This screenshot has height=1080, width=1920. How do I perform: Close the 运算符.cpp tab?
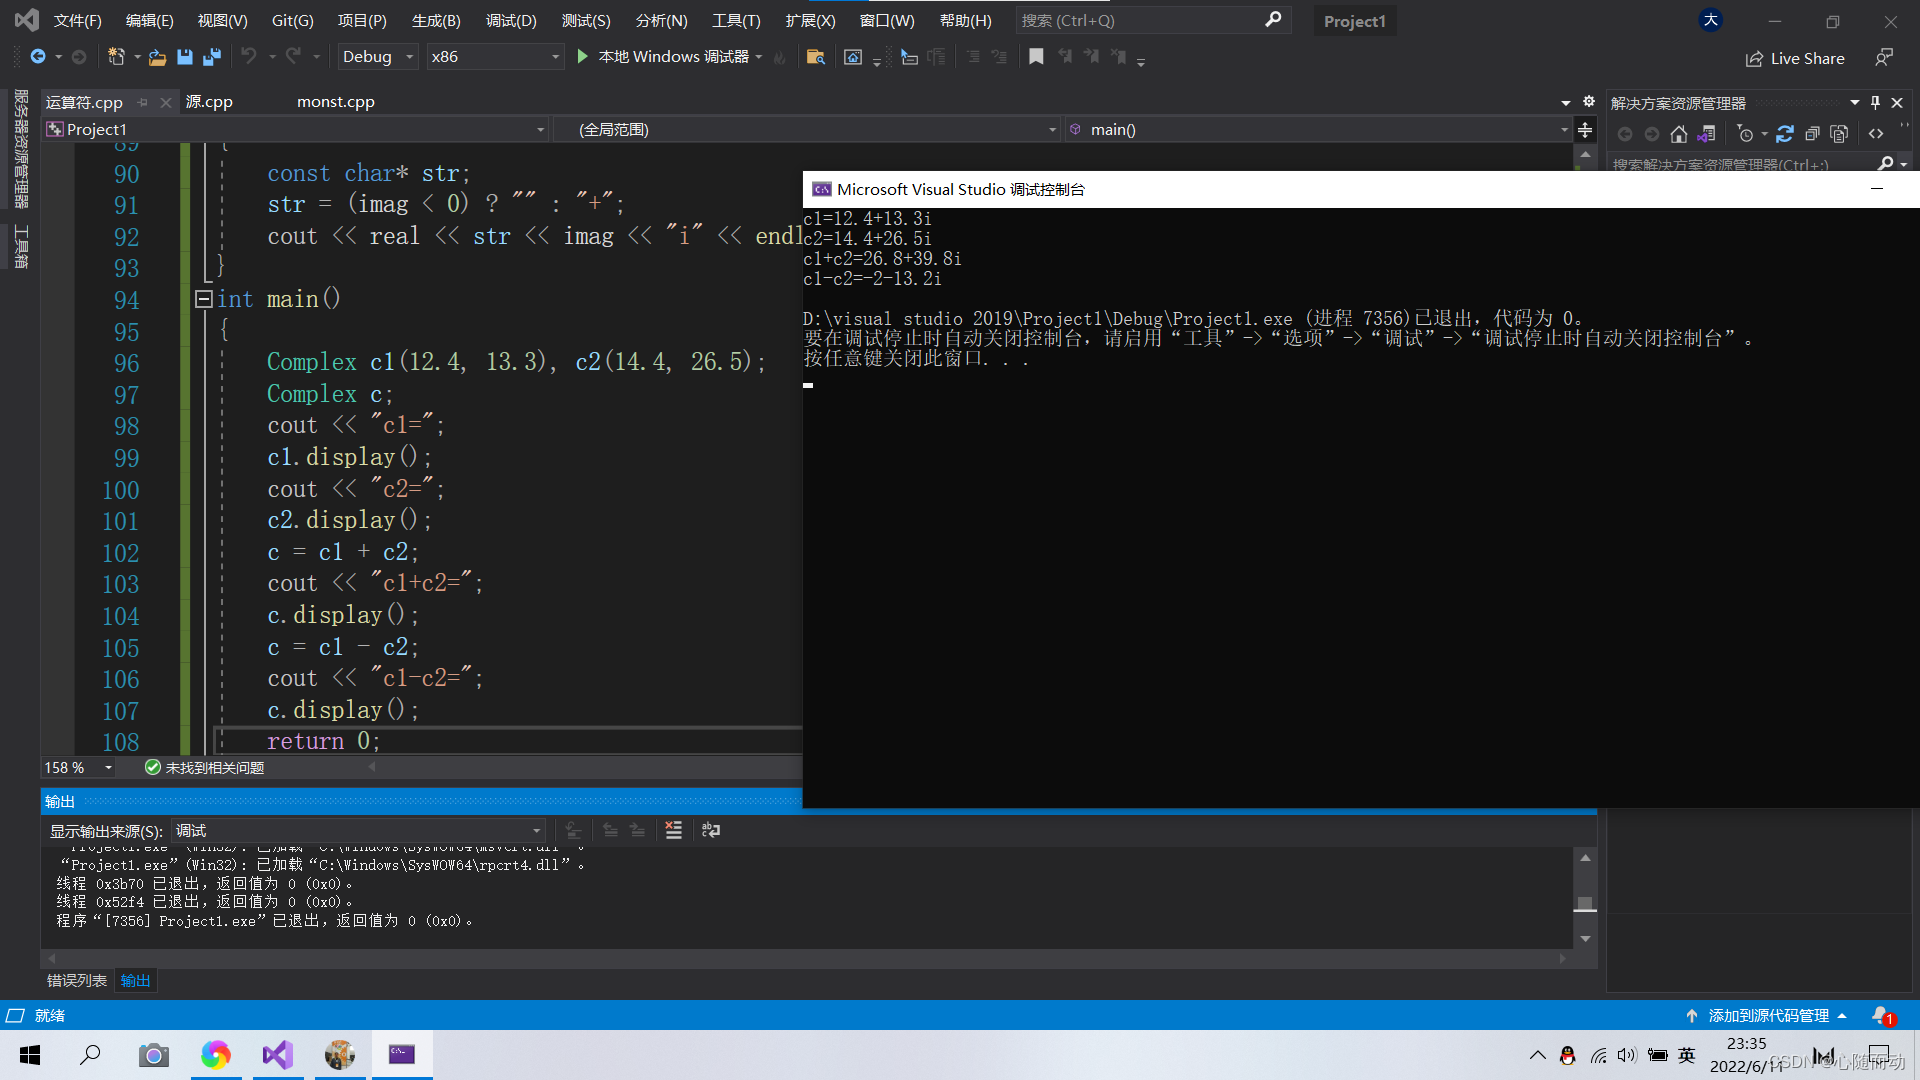[x=166, y=102]
